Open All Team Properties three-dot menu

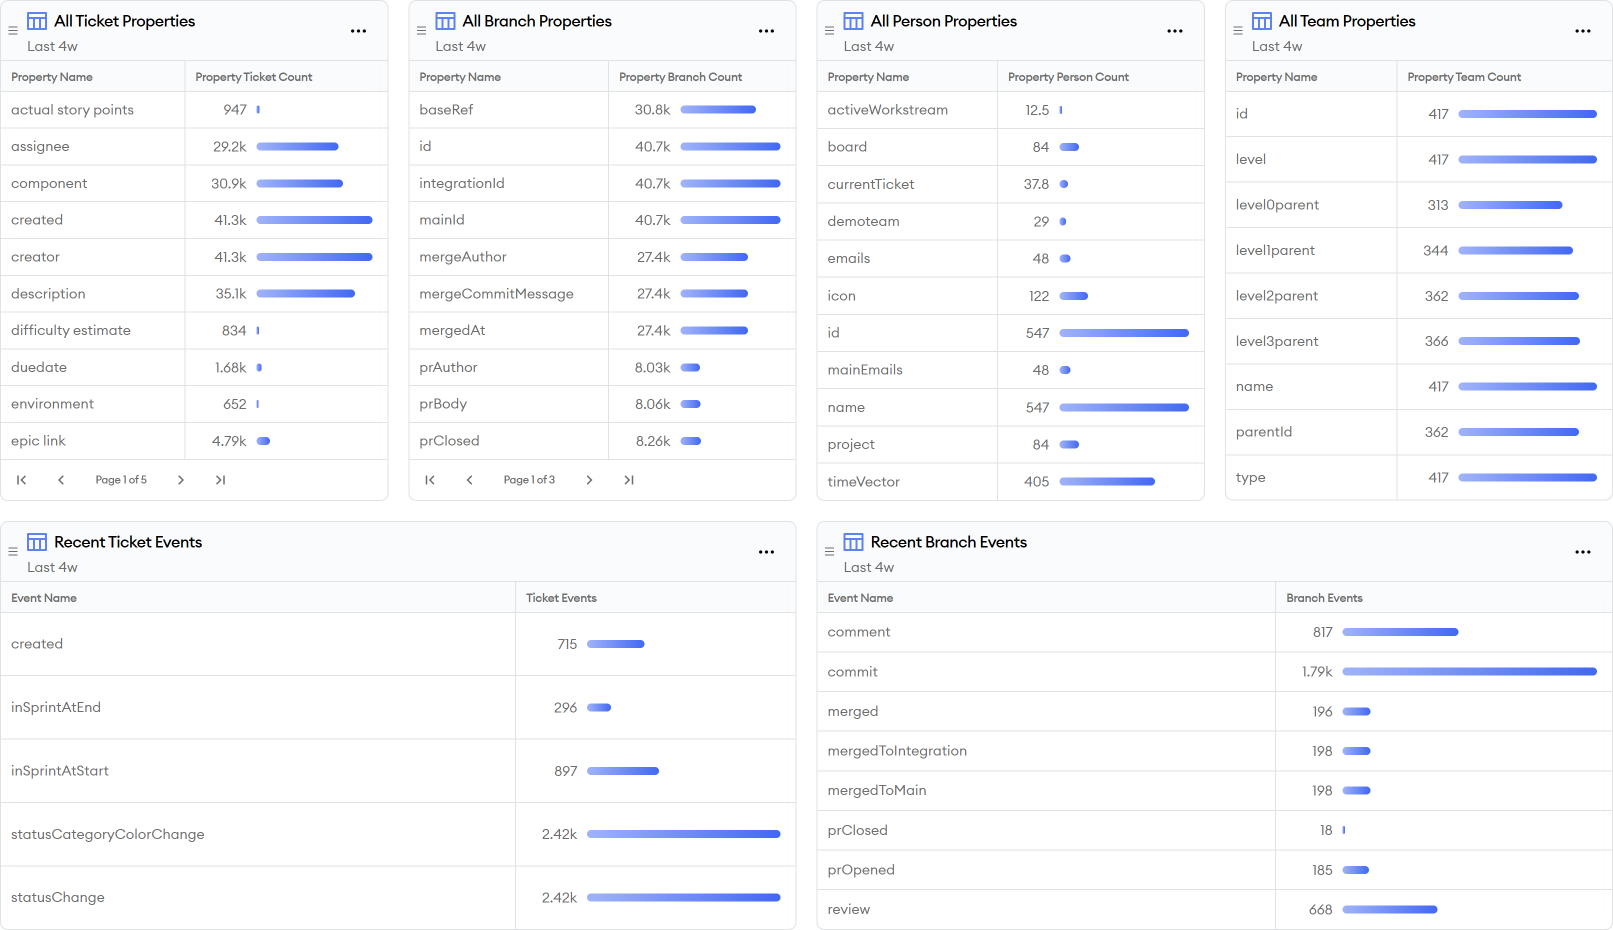click(x=1582, y=32)
